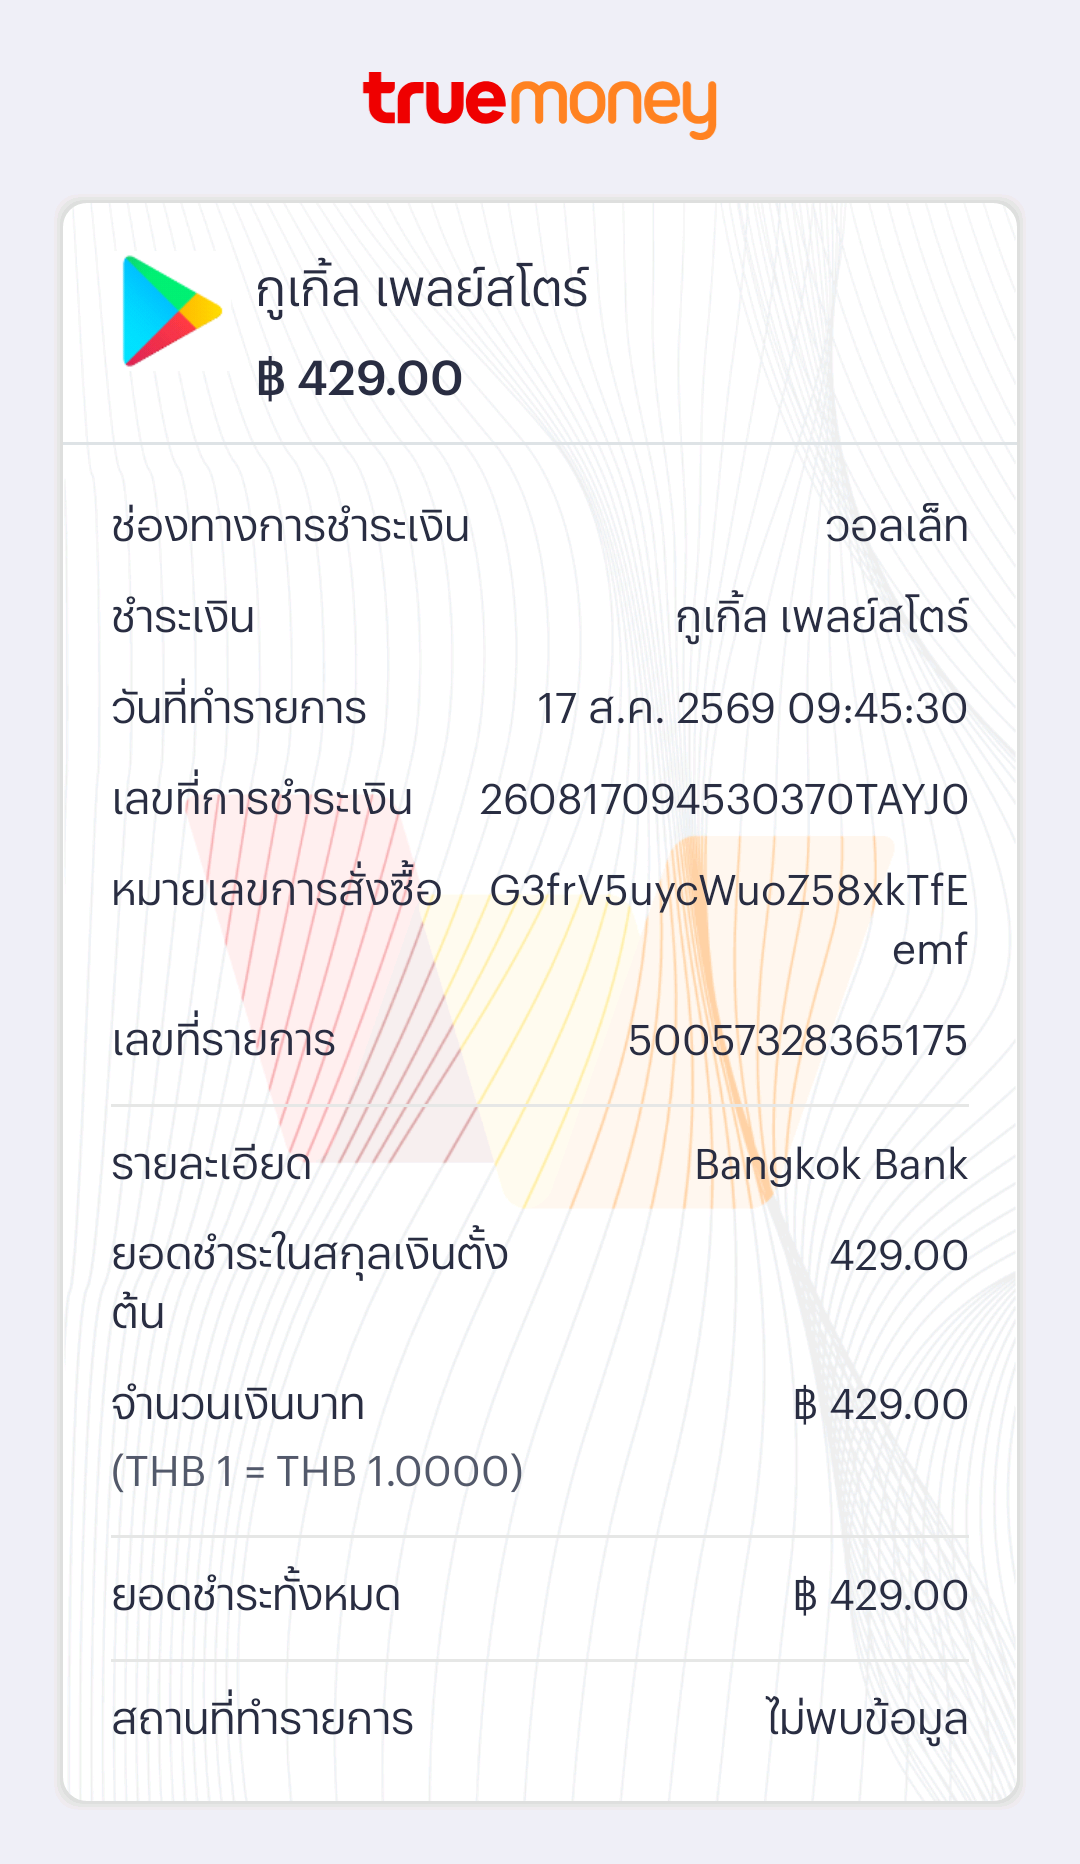
Task: Tap the truemoney logo at top
Action: pyautogui.click(x=540, y=104)
